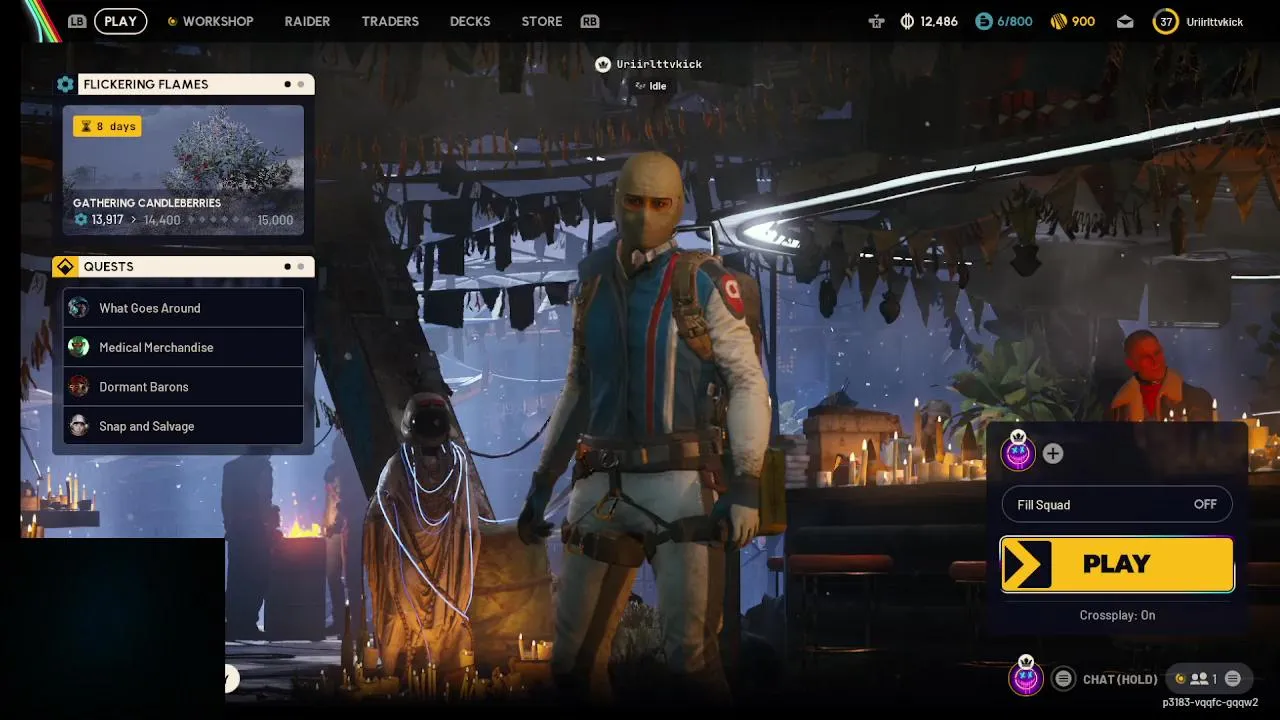
Task: Click the LB bumper navigation icon
Action: point(77,21)
